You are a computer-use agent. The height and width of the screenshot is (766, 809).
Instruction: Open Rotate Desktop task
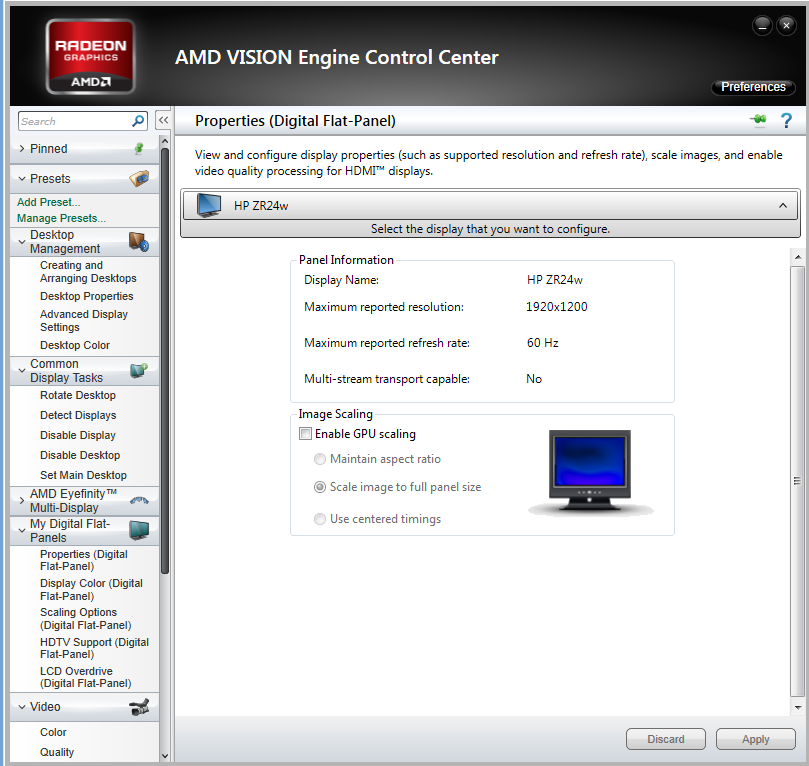click(x=78, y=395)
